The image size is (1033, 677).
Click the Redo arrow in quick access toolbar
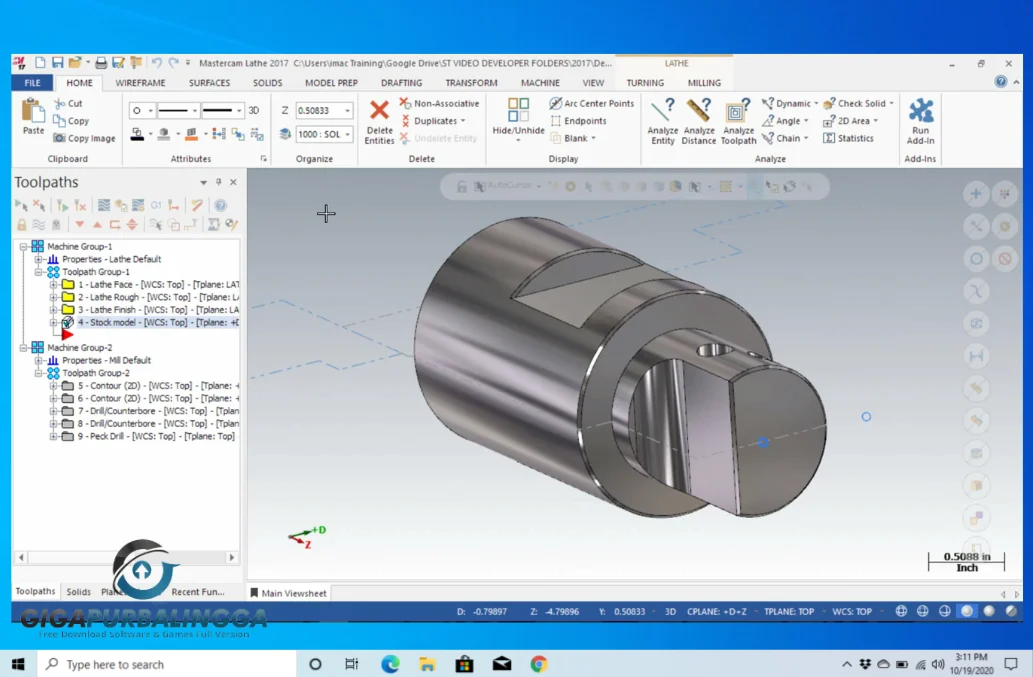click(173, 63)
